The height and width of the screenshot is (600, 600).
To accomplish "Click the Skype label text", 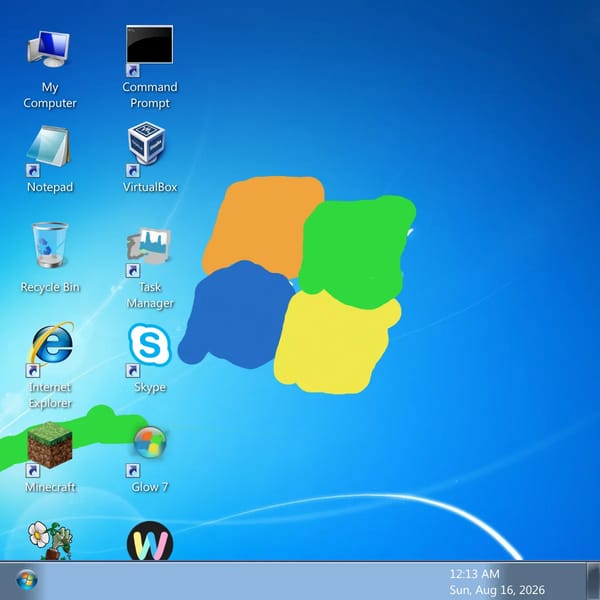I will [x=150, y=387].
